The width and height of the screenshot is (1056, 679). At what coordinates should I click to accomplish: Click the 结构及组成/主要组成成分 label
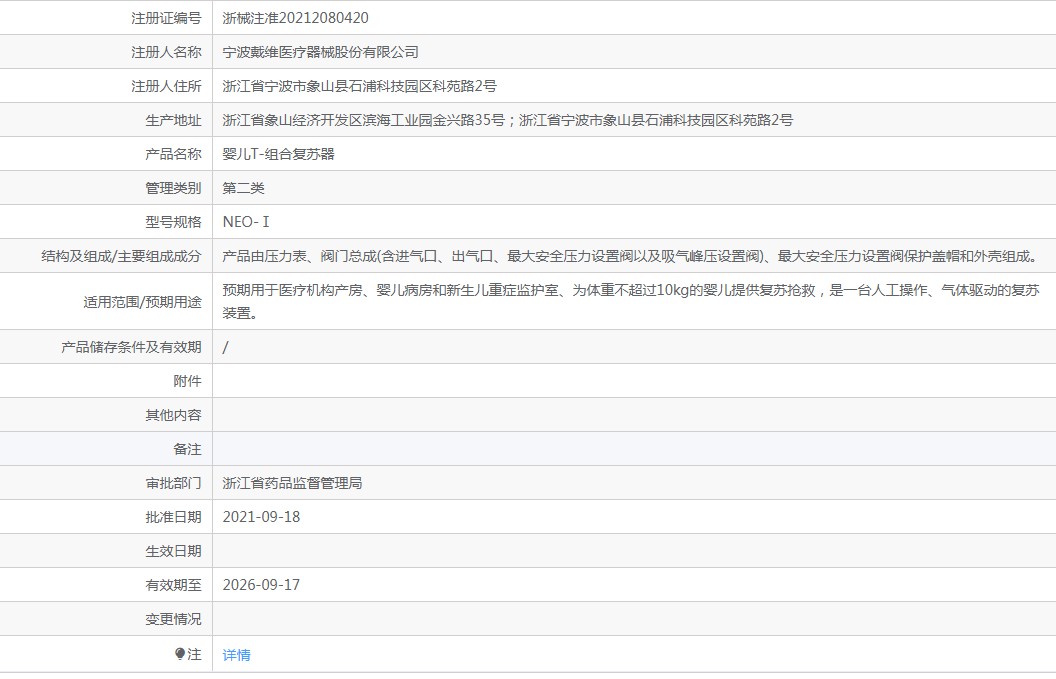pyautogui.click(x=121, y=256)
